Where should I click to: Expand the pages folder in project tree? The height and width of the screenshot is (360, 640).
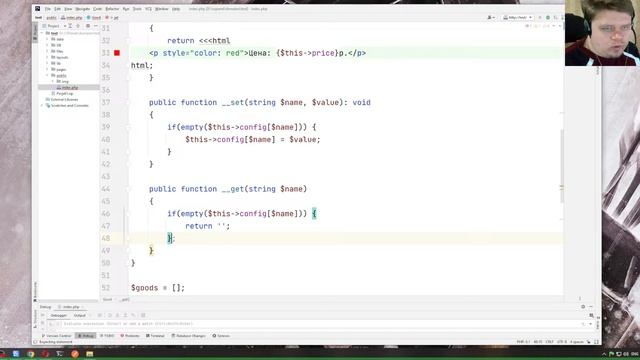pos(47,69)
